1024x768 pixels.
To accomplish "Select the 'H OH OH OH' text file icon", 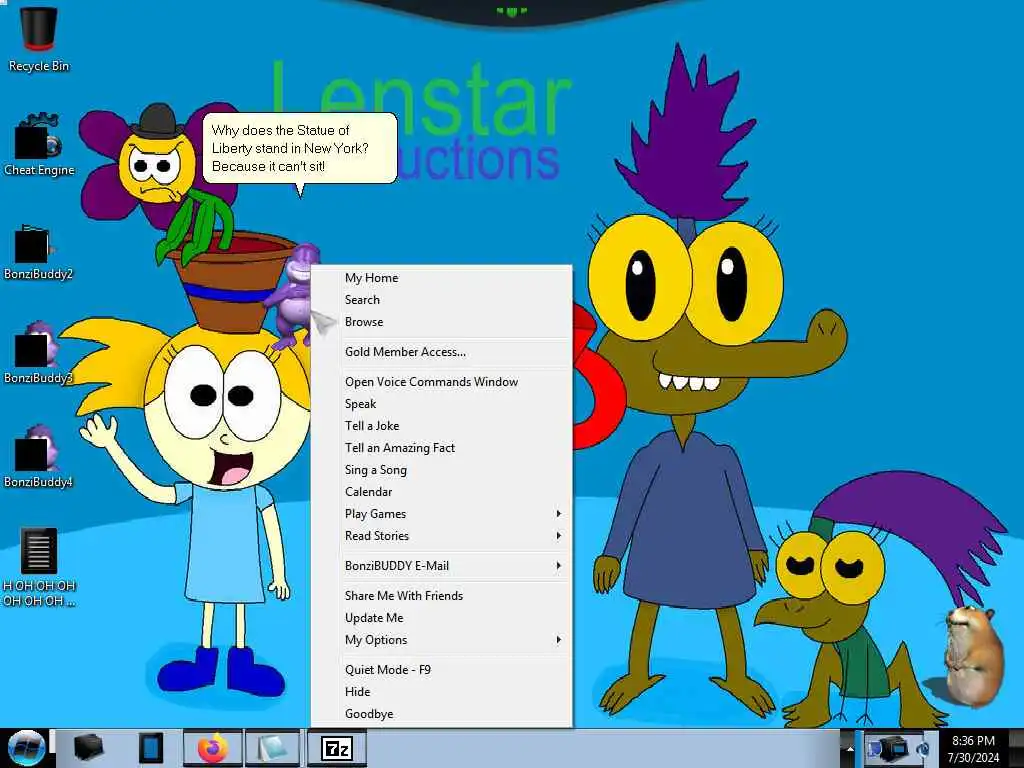I will point(39,567).
